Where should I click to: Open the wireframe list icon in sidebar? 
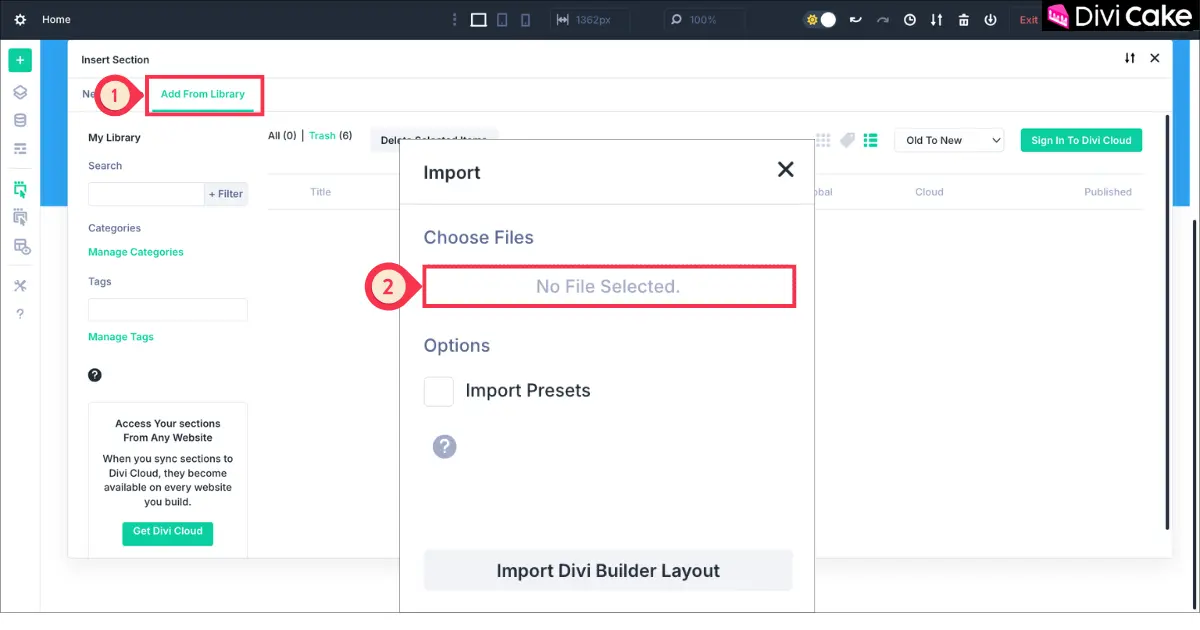coord(20,148)
